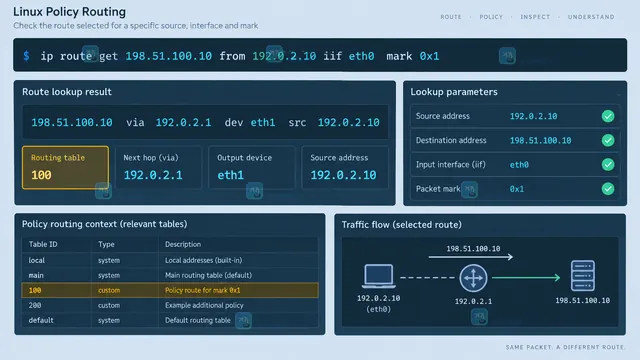Click 'Example additional policy' description
The image size is (640, 360).
tap(204, 305)
